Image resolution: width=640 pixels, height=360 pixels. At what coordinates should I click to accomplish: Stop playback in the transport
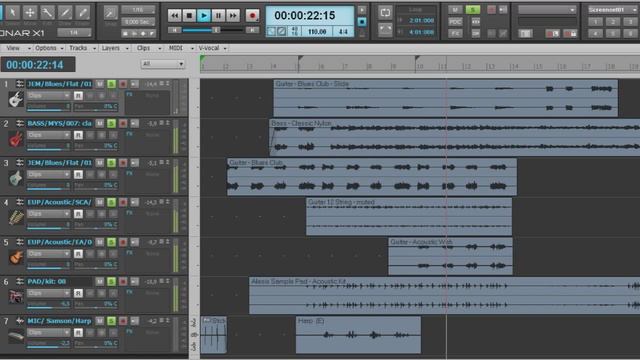pyautogui.click(x=189, y=16)
